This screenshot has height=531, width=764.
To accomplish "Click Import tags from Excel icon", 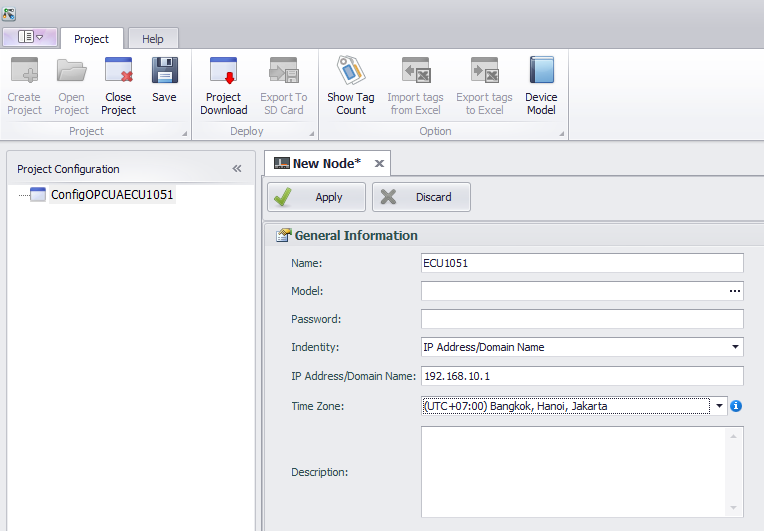I will (416, 71).
